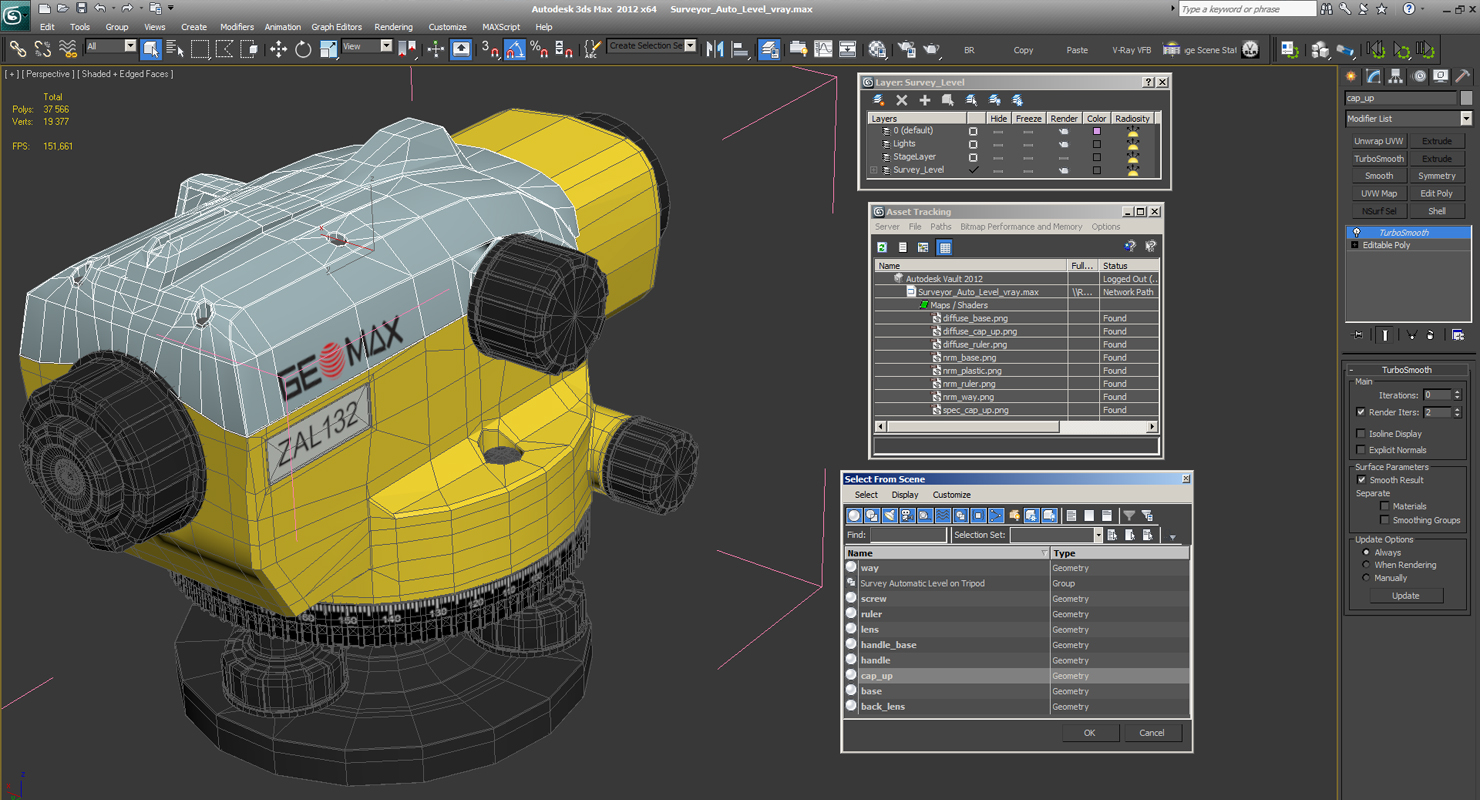Open the Graph Editors menu
The width and height of the screenshot is (1480, 800).
tap(336, 27)
